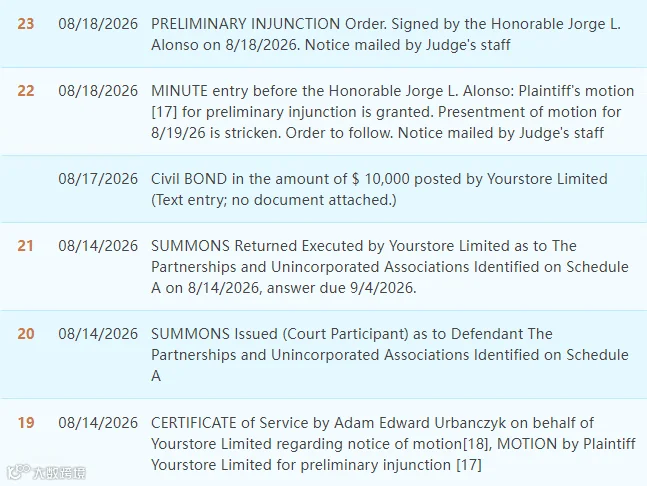Viewport: 647px width, 486px height.
Task: Click the SUMMONS Issued description text
Action: 390,355
